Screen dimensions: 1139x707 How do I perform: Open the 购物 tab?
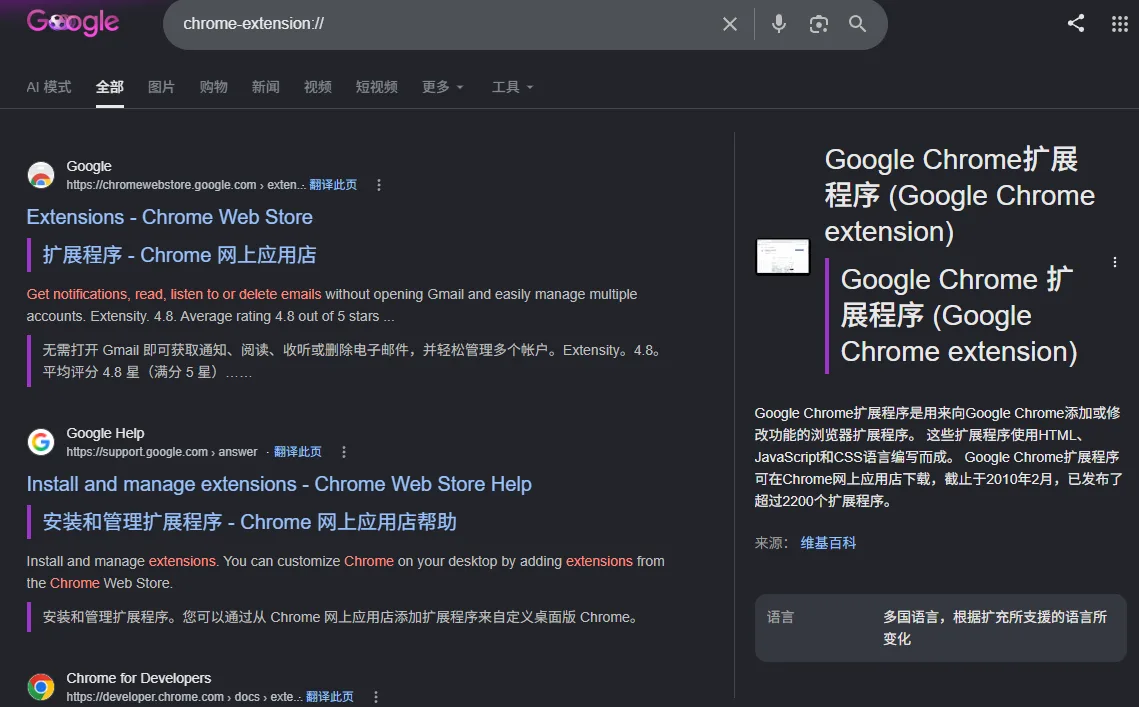214,87
